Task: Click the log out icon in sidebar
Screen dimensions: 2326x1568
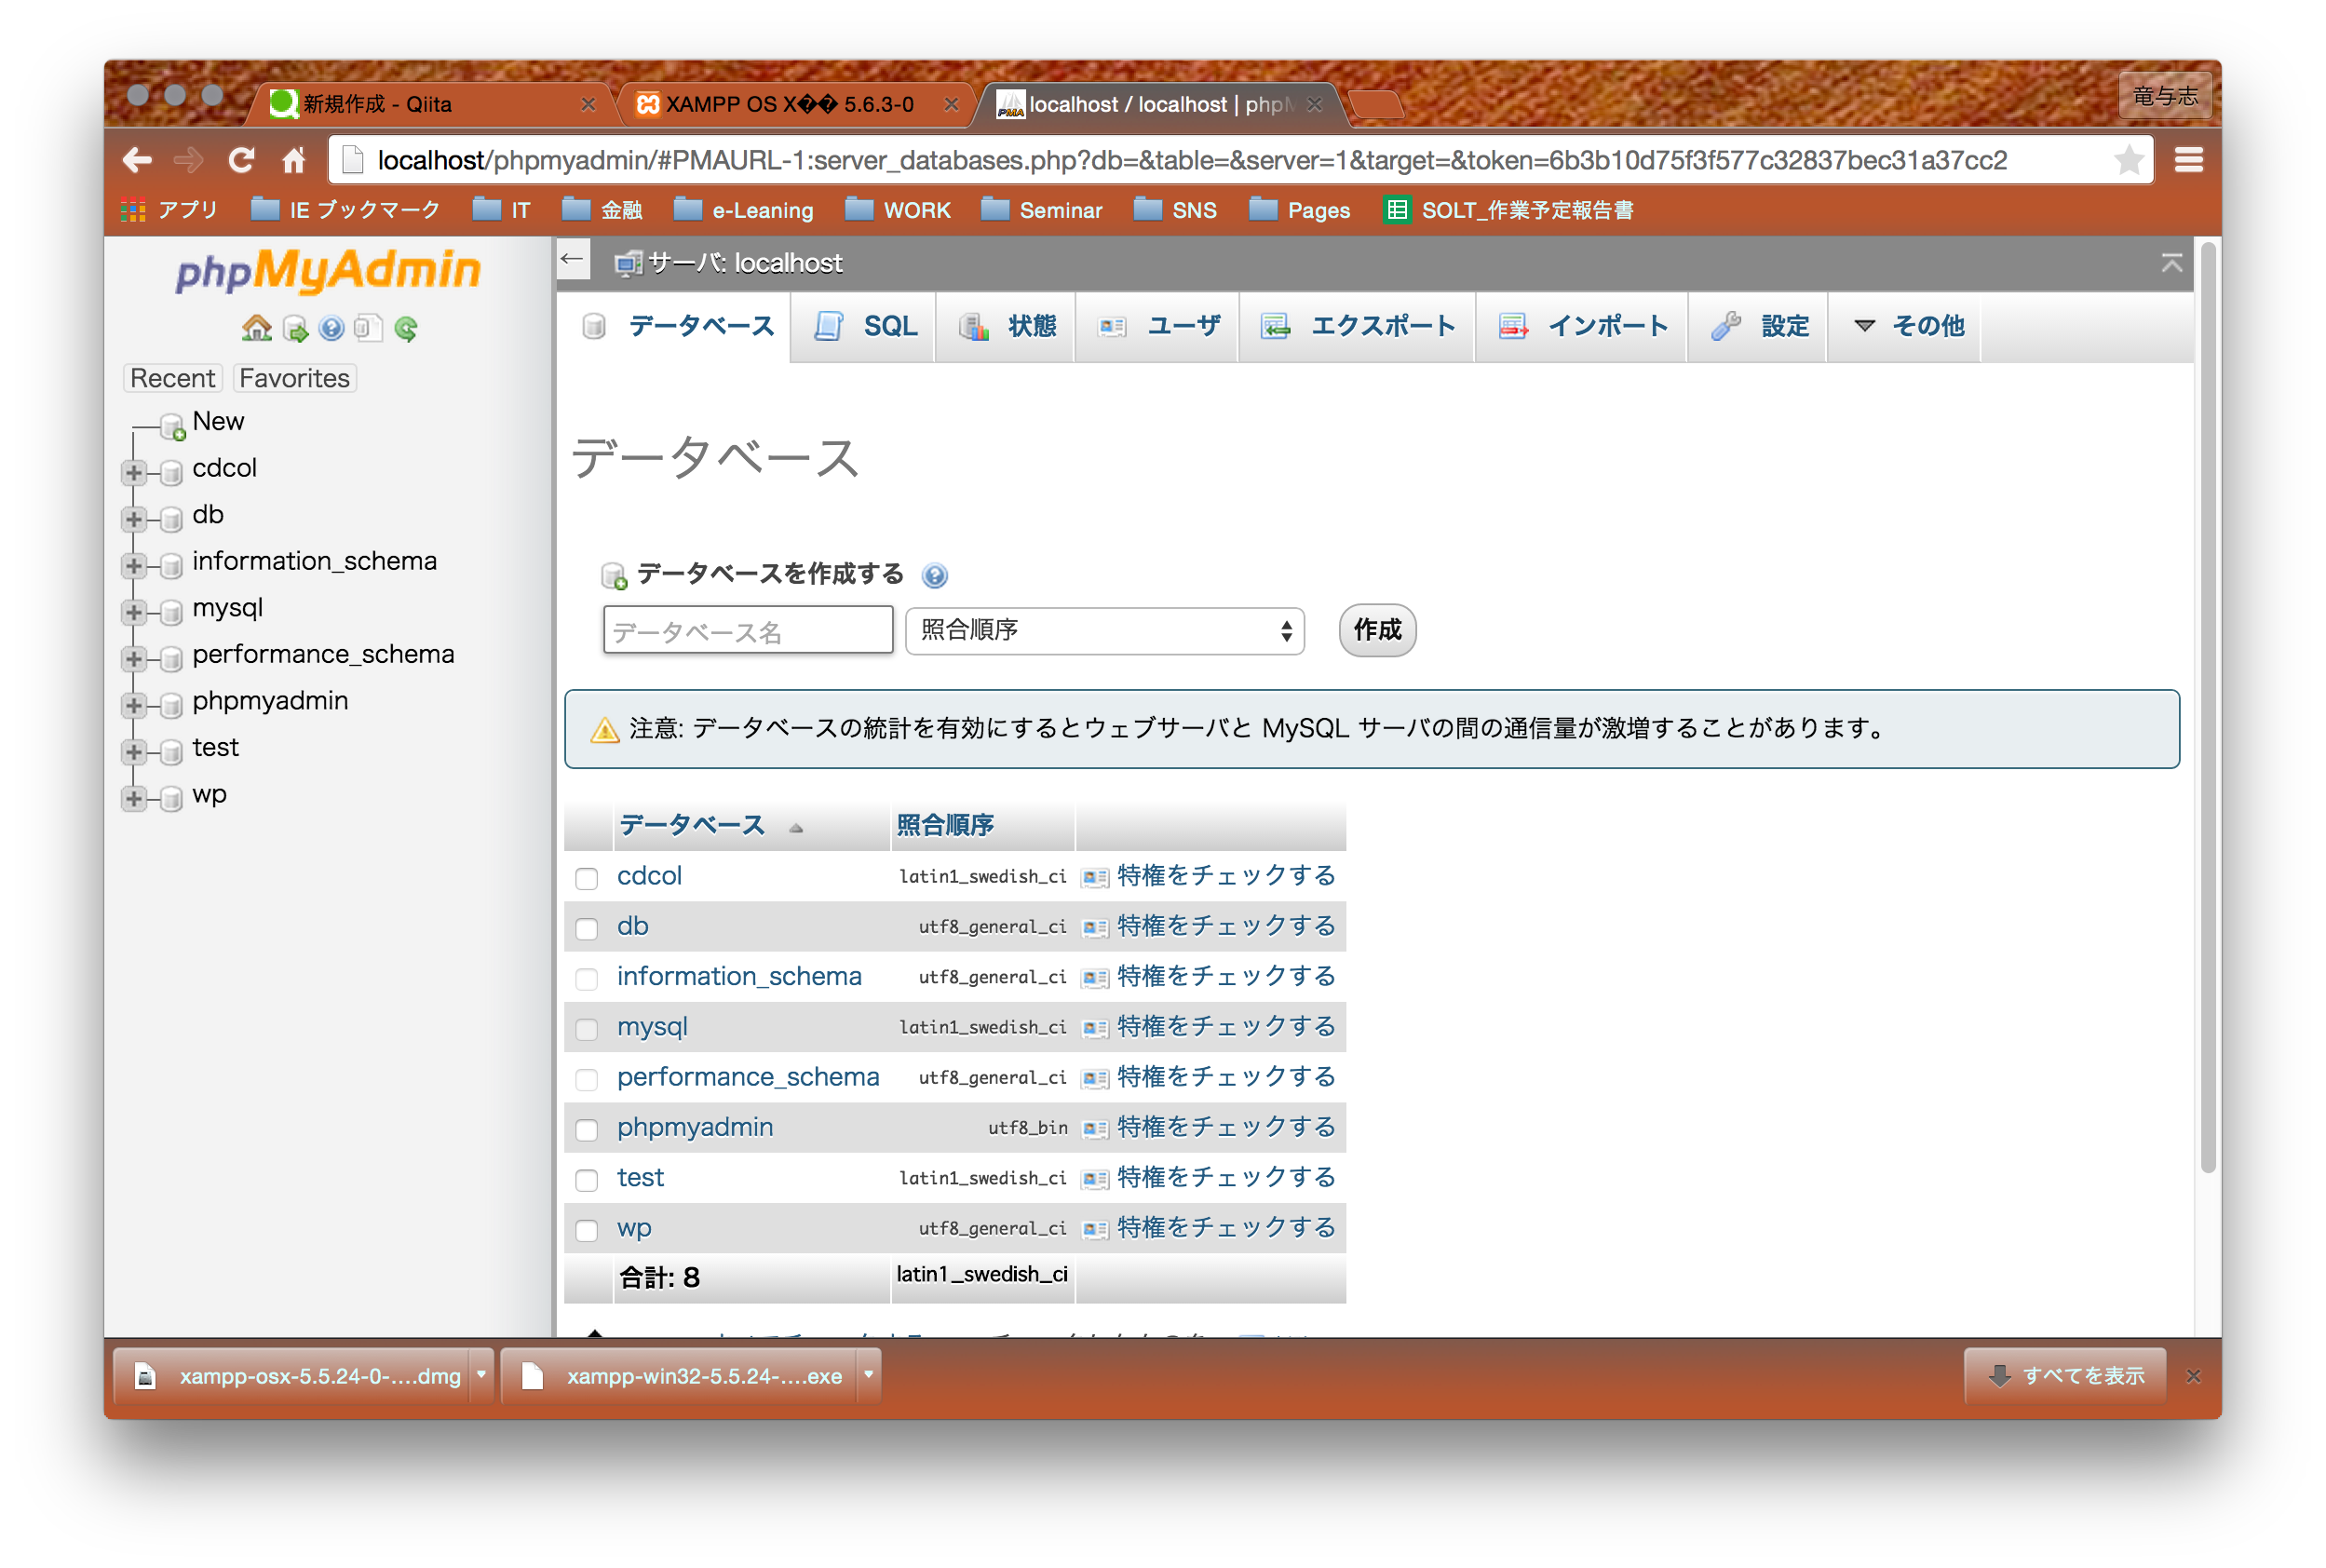Action: click(295, 328)
